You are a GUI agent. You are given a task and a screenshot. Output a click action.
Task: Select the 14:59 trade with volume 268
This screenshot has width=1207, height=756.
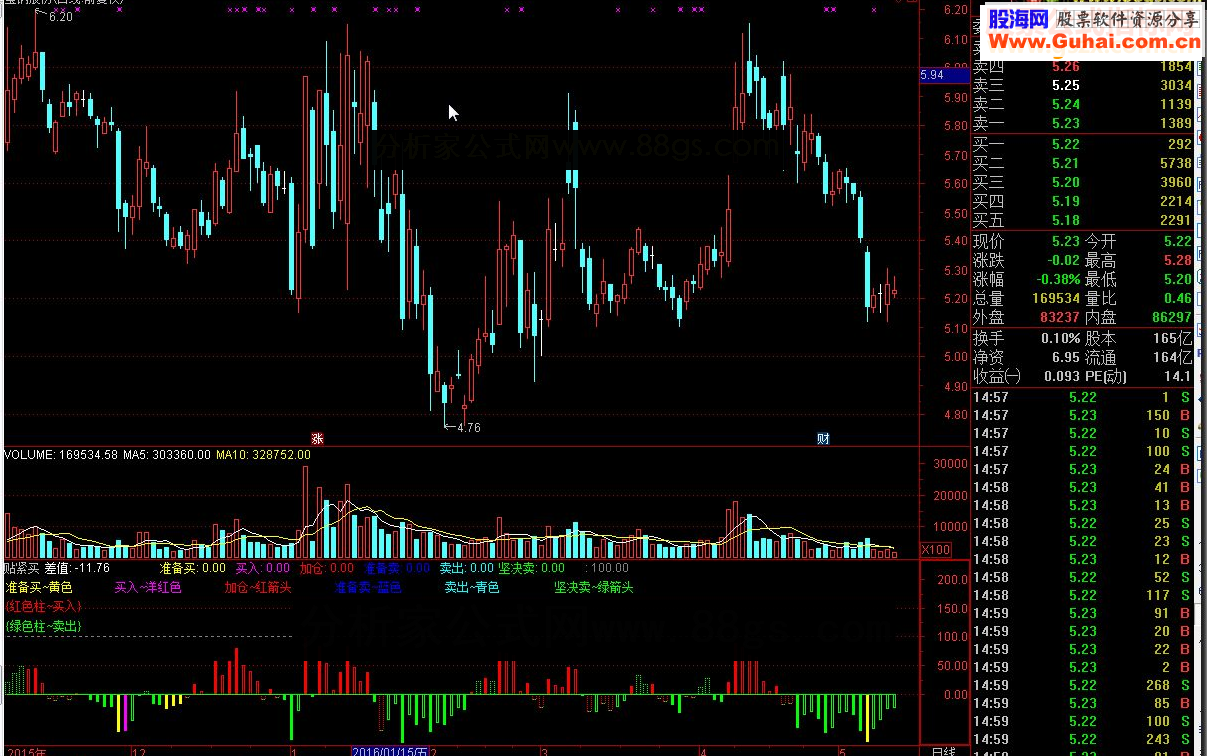1083,685
